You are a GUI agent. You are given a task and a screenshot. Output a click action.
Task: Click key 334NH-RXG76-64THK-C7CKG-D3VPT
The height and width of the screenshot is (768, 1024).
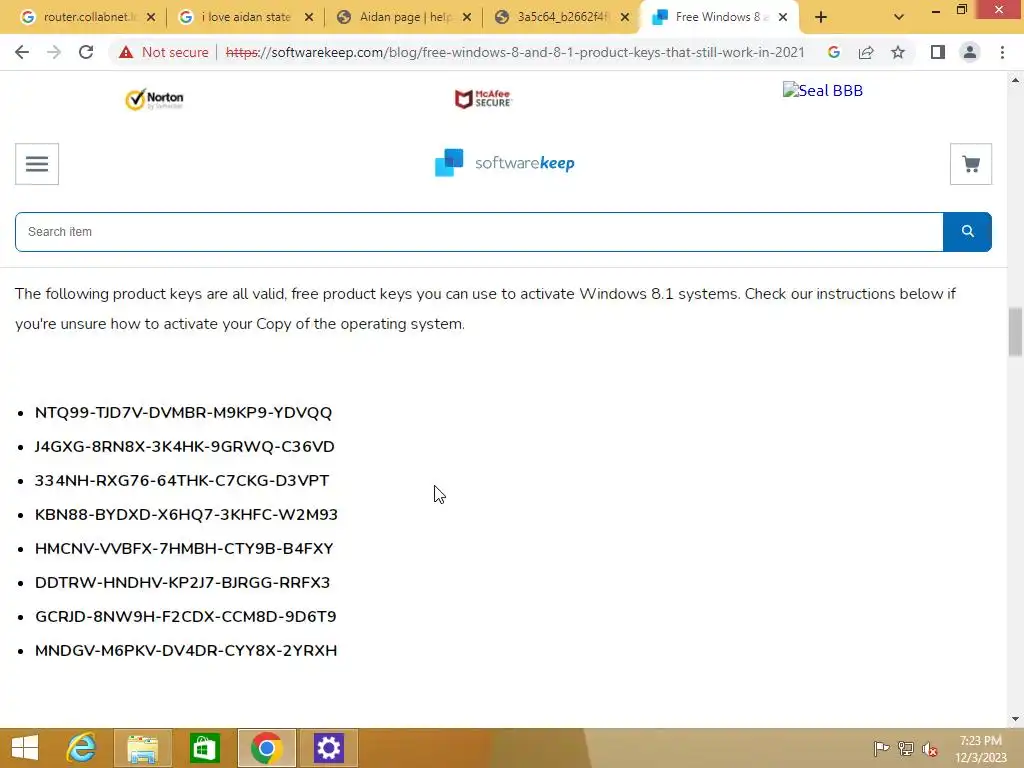pyautogui.click(x=182, y=481)
